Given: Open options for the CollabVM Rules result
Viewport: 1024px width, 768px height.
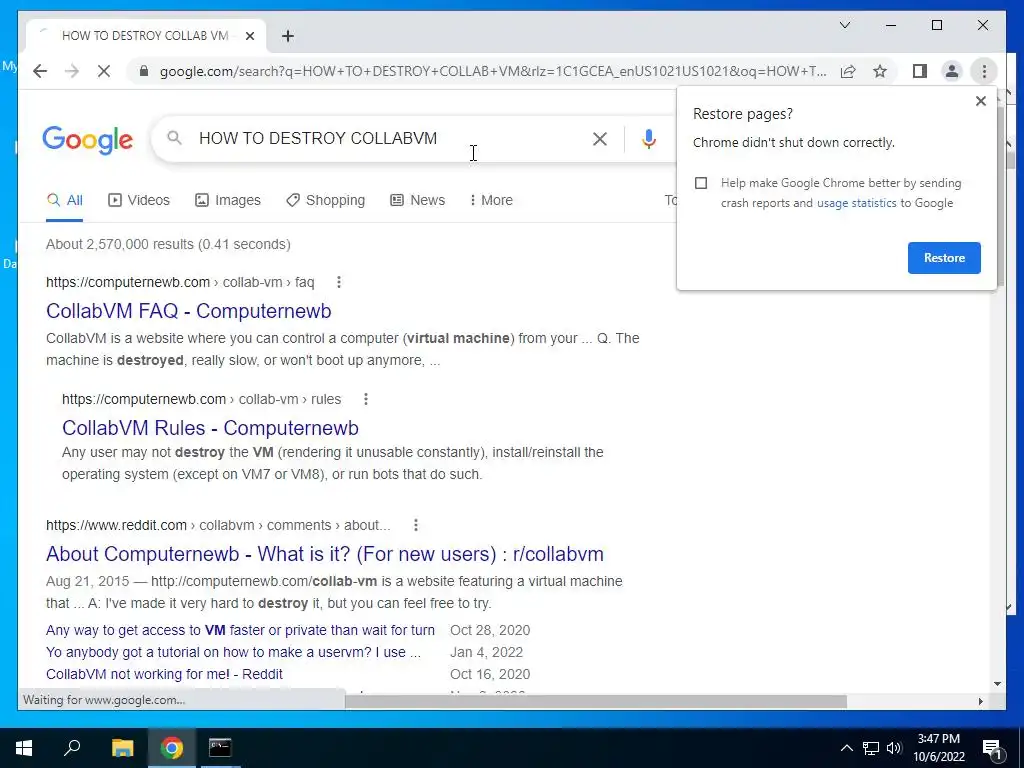Looking at the screenshot, I should point(366,399).
